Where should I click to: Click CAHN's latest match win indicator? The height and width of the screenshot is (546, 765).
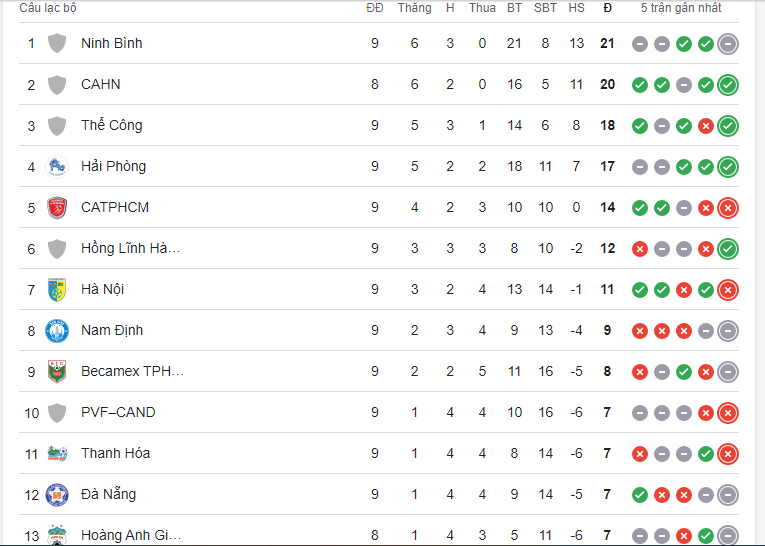point(728,85)
